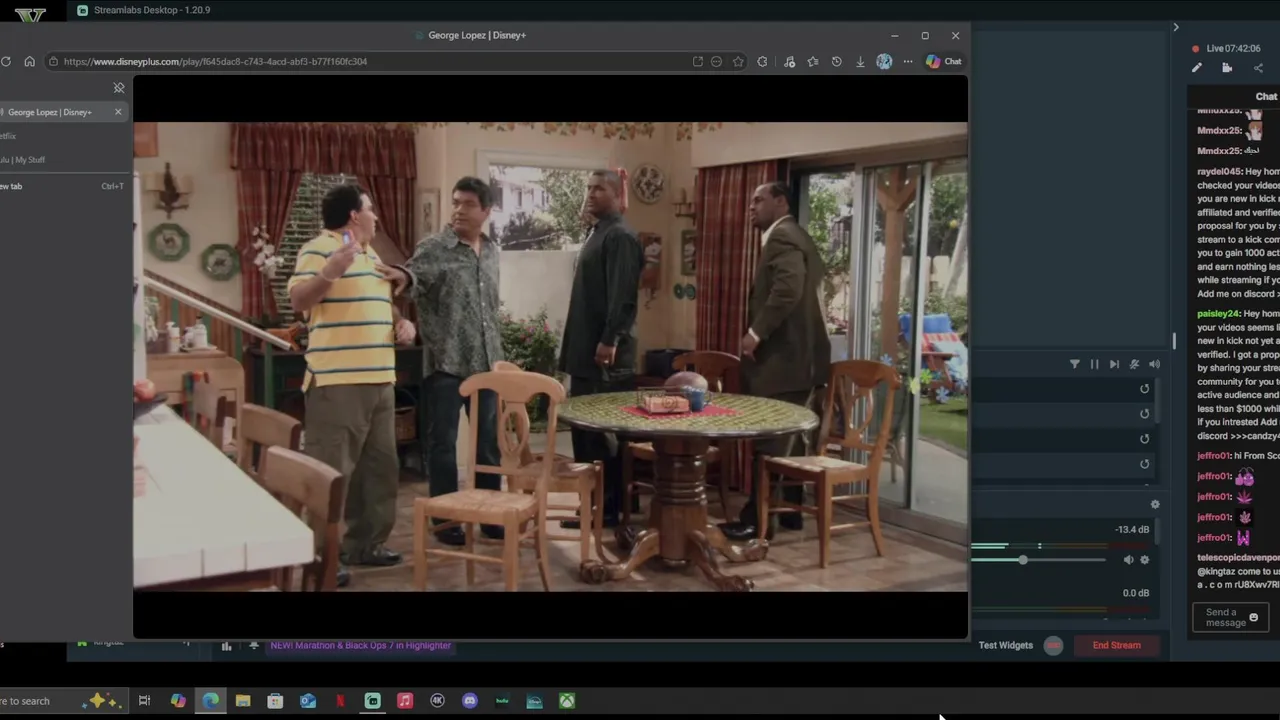
Task: Click Test Widgets
Action: point(1005,645)
